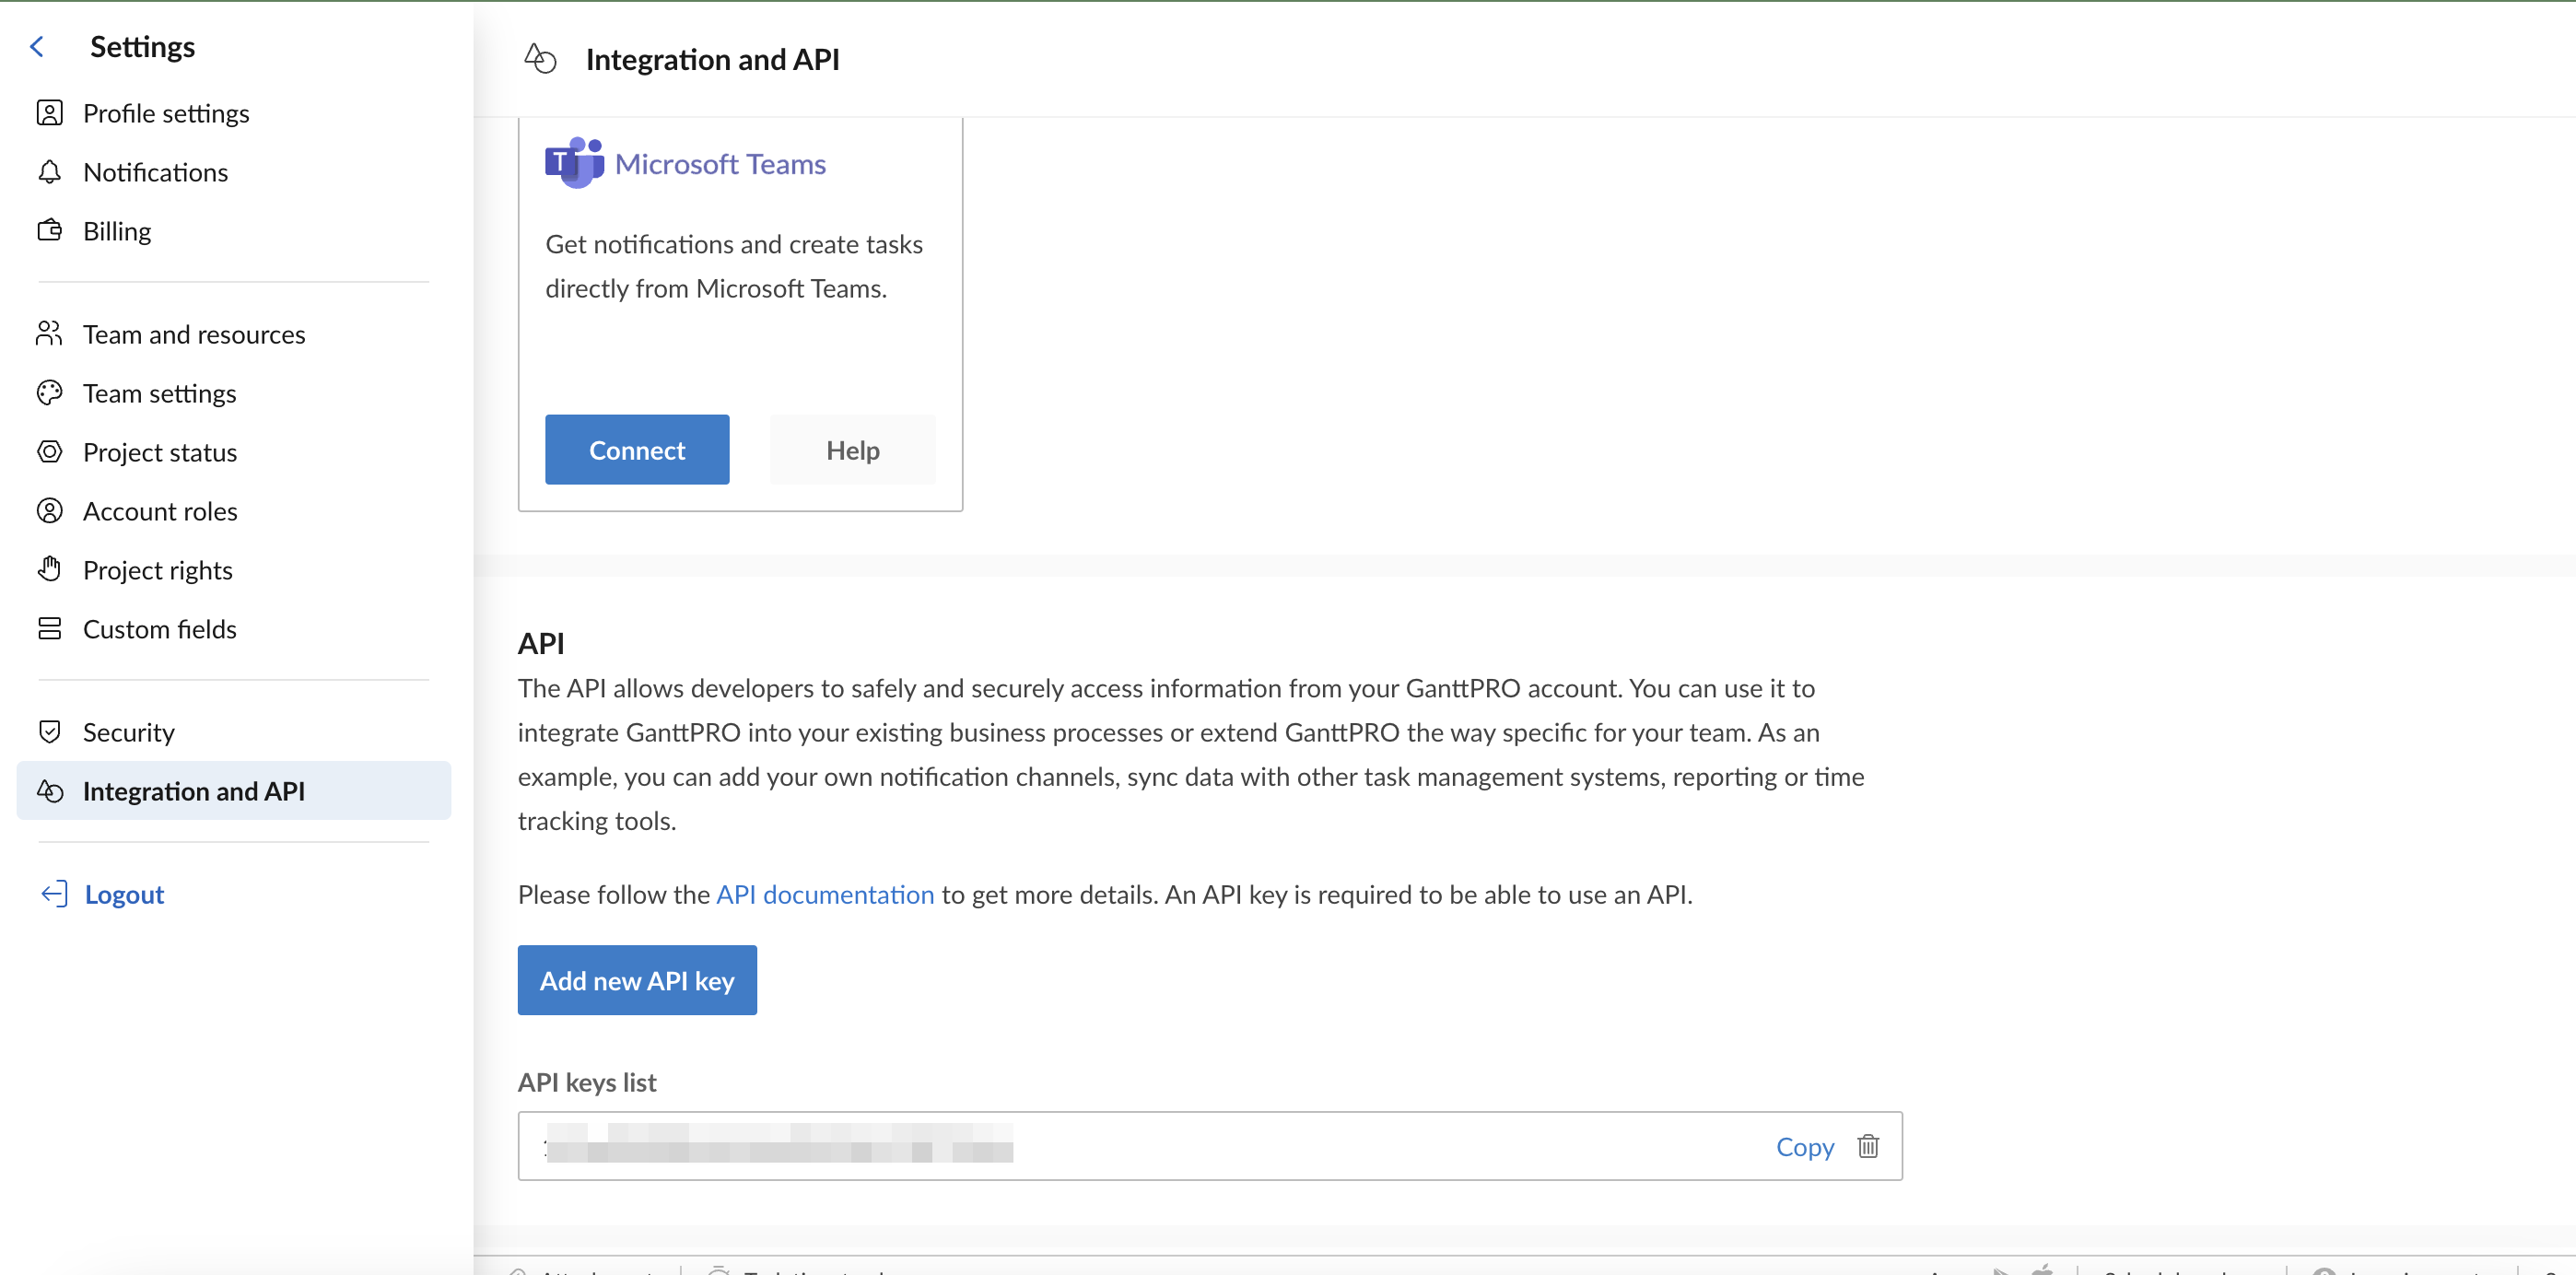This screenshot has height=1275, width=2576.
Task: Click the Notifications bell icon
Action: [x=49, y=172]
